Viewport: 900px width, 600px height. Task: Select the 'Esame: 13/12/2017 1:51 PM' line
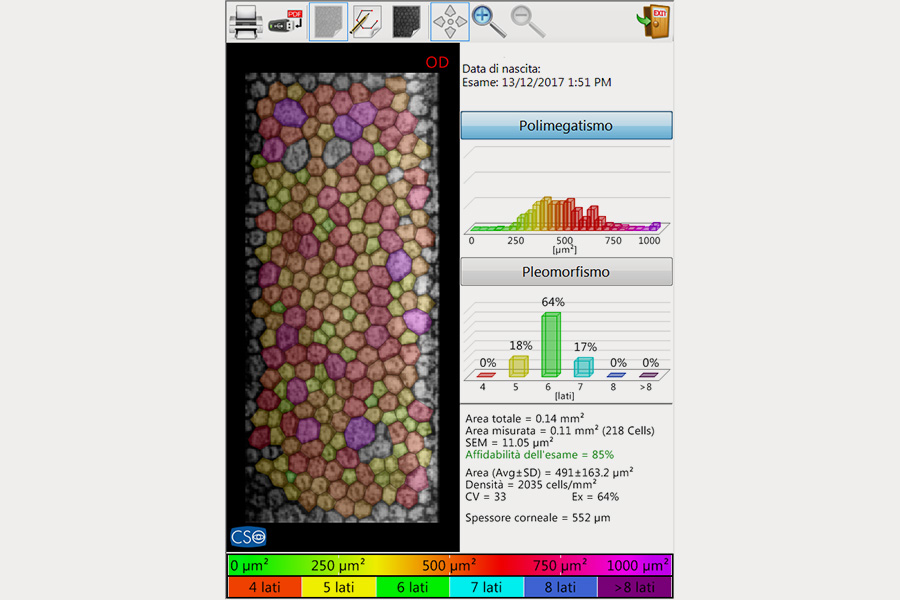[x=537, y=83]
